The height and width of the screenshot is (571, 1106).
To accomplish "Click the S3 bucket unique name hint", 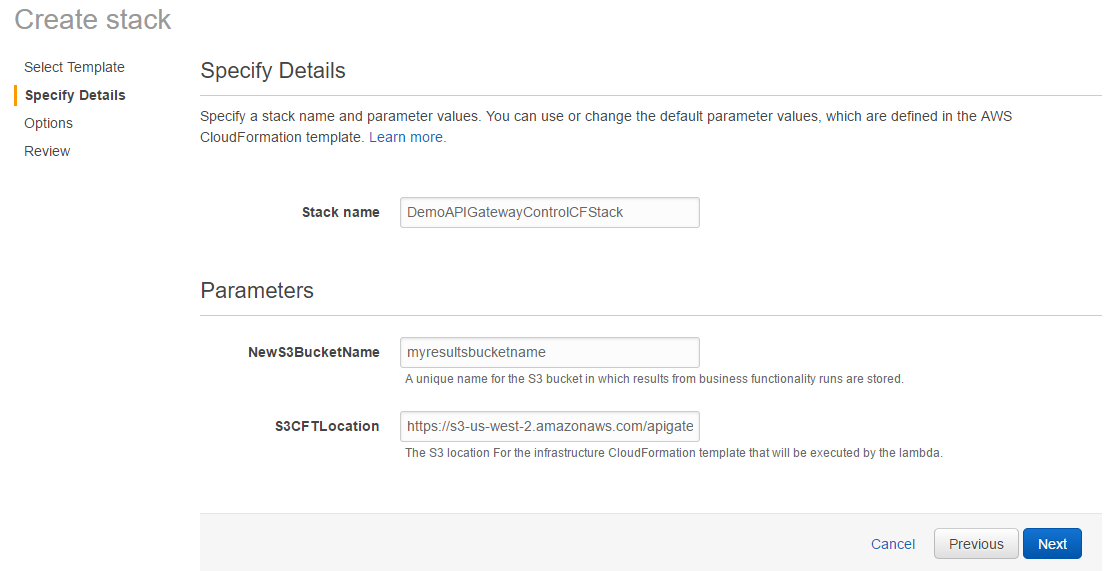I will 653,379.
